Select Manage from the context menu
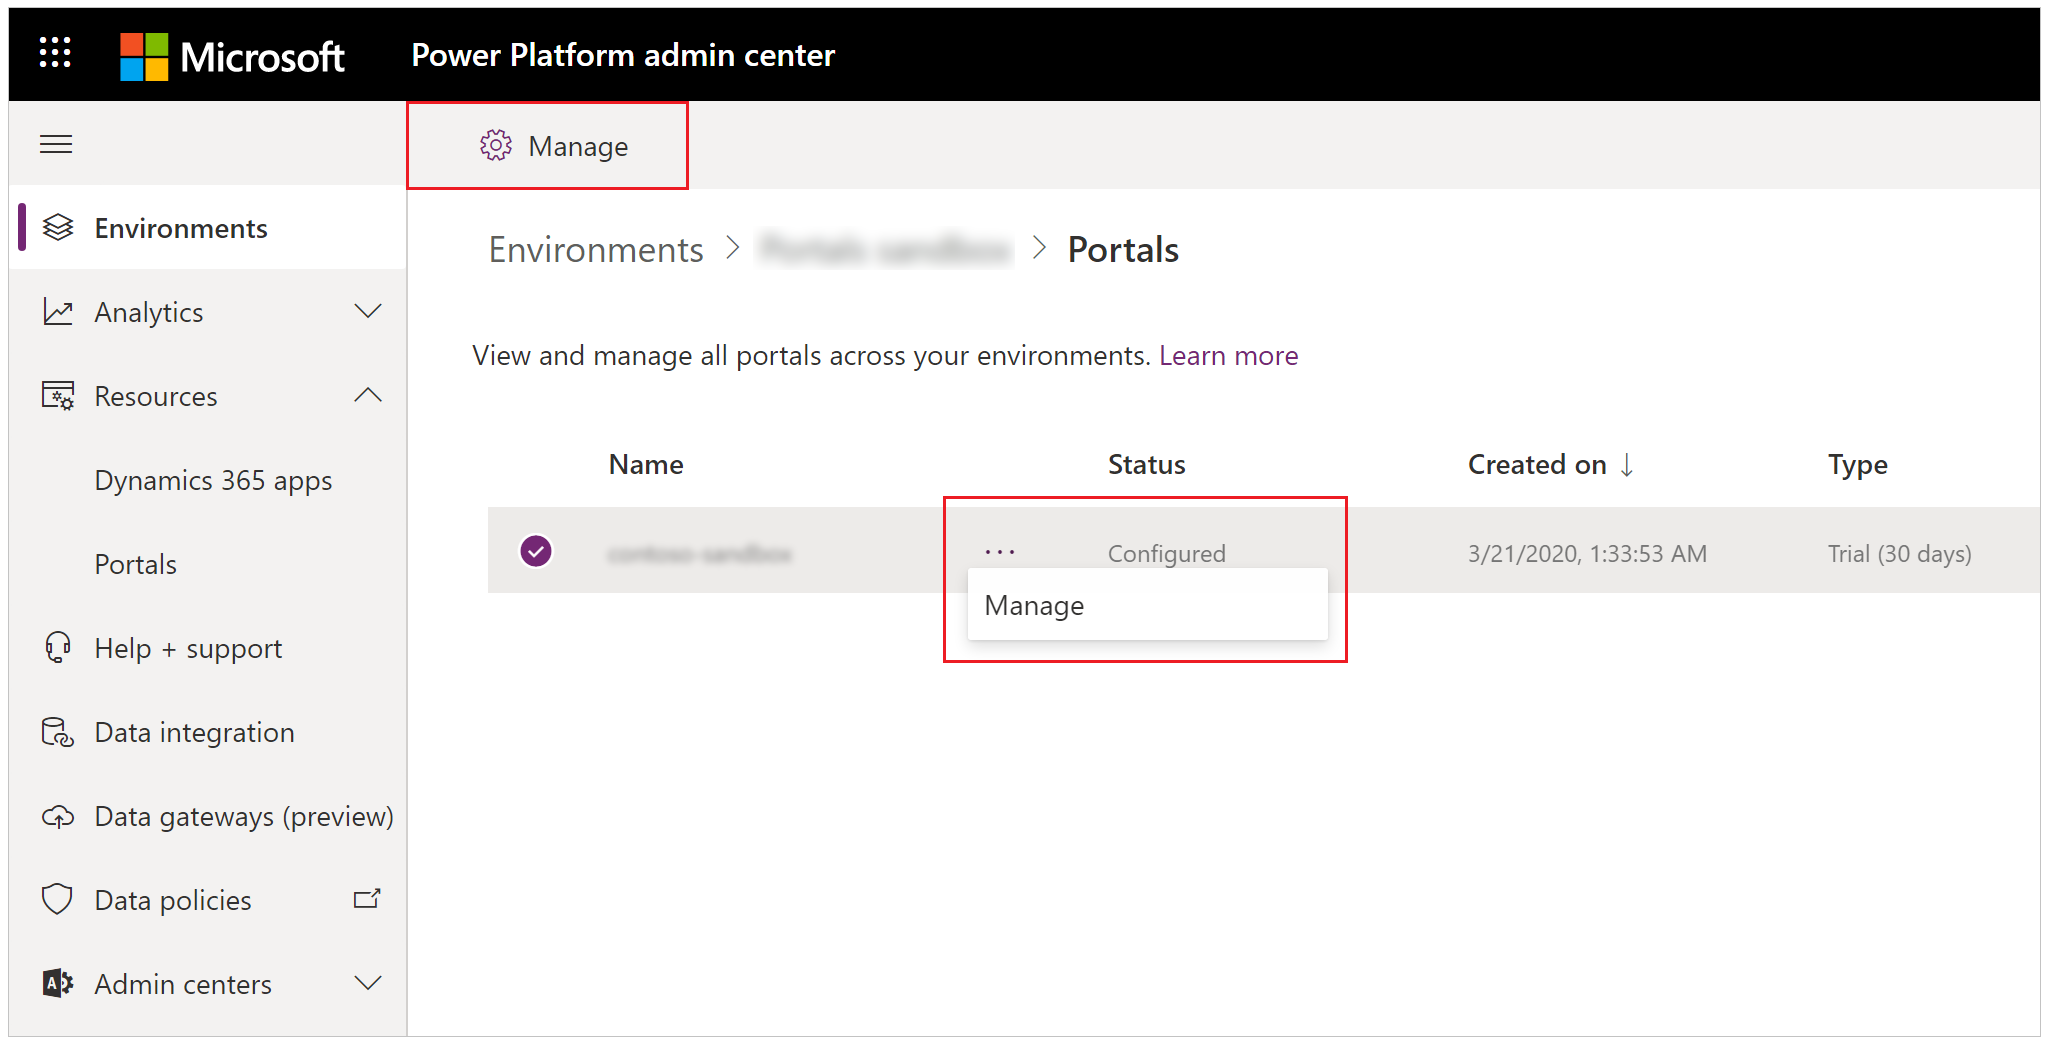Image resolution: width=2050 pixels, height=1047 pixels. [x=1148, y=606]
